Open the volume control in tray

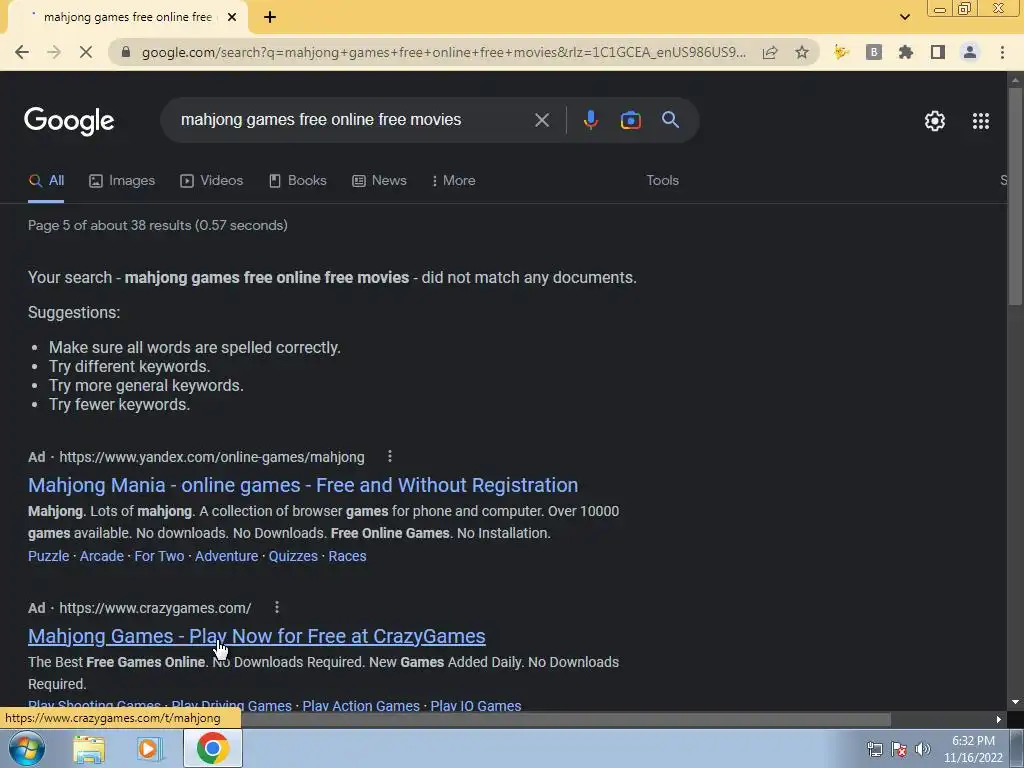(923, 749)
